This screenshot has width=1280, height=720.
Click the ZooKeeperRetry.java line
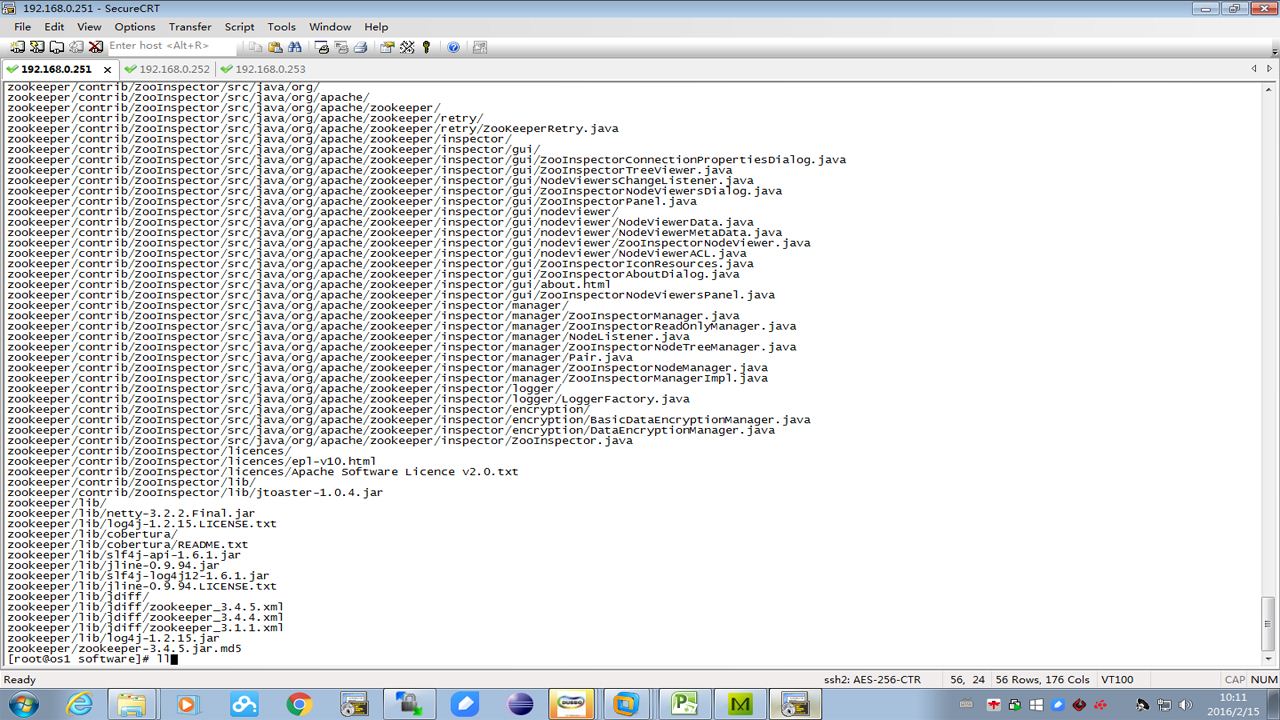click(x=313, y=129)
